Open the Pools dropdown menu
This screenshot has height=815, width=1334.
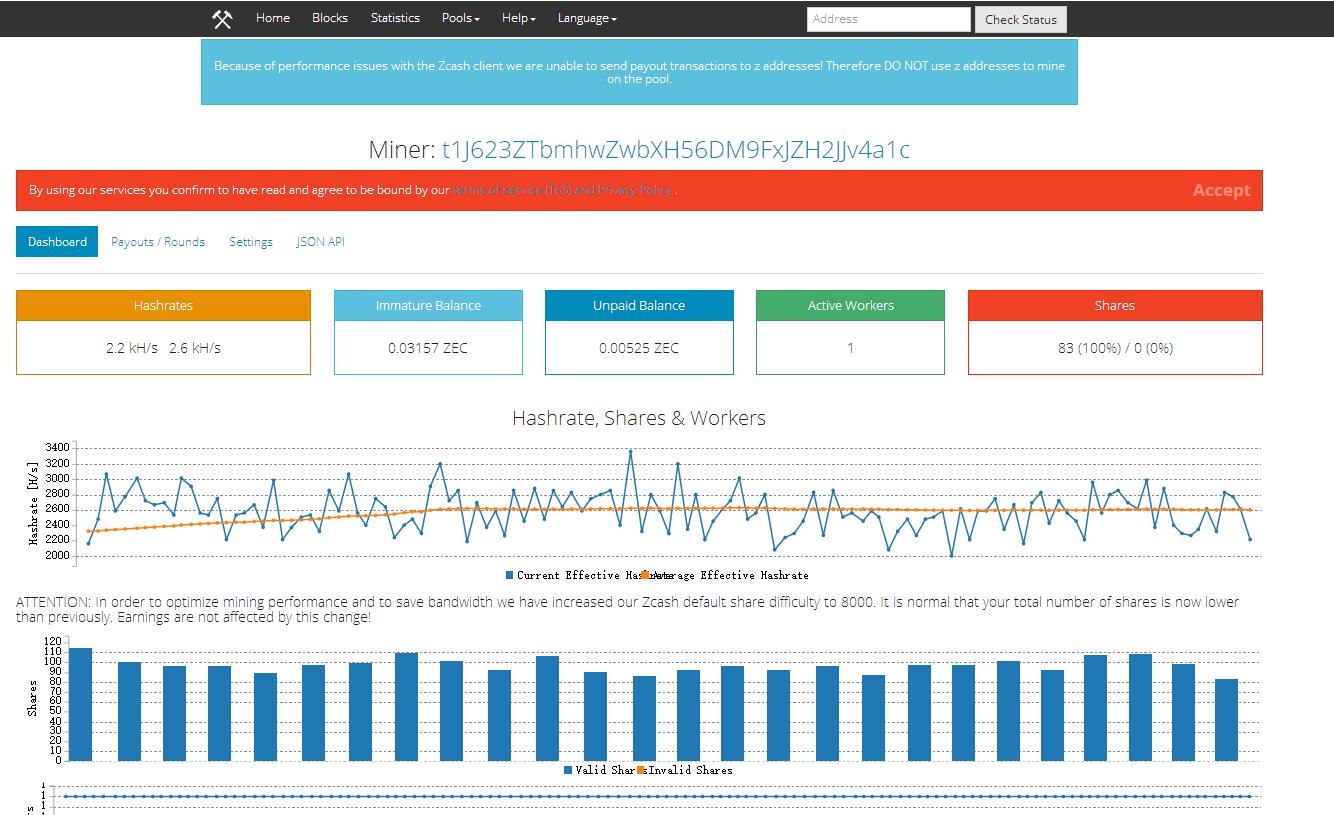pyautogui.click(x=460, y=18)
